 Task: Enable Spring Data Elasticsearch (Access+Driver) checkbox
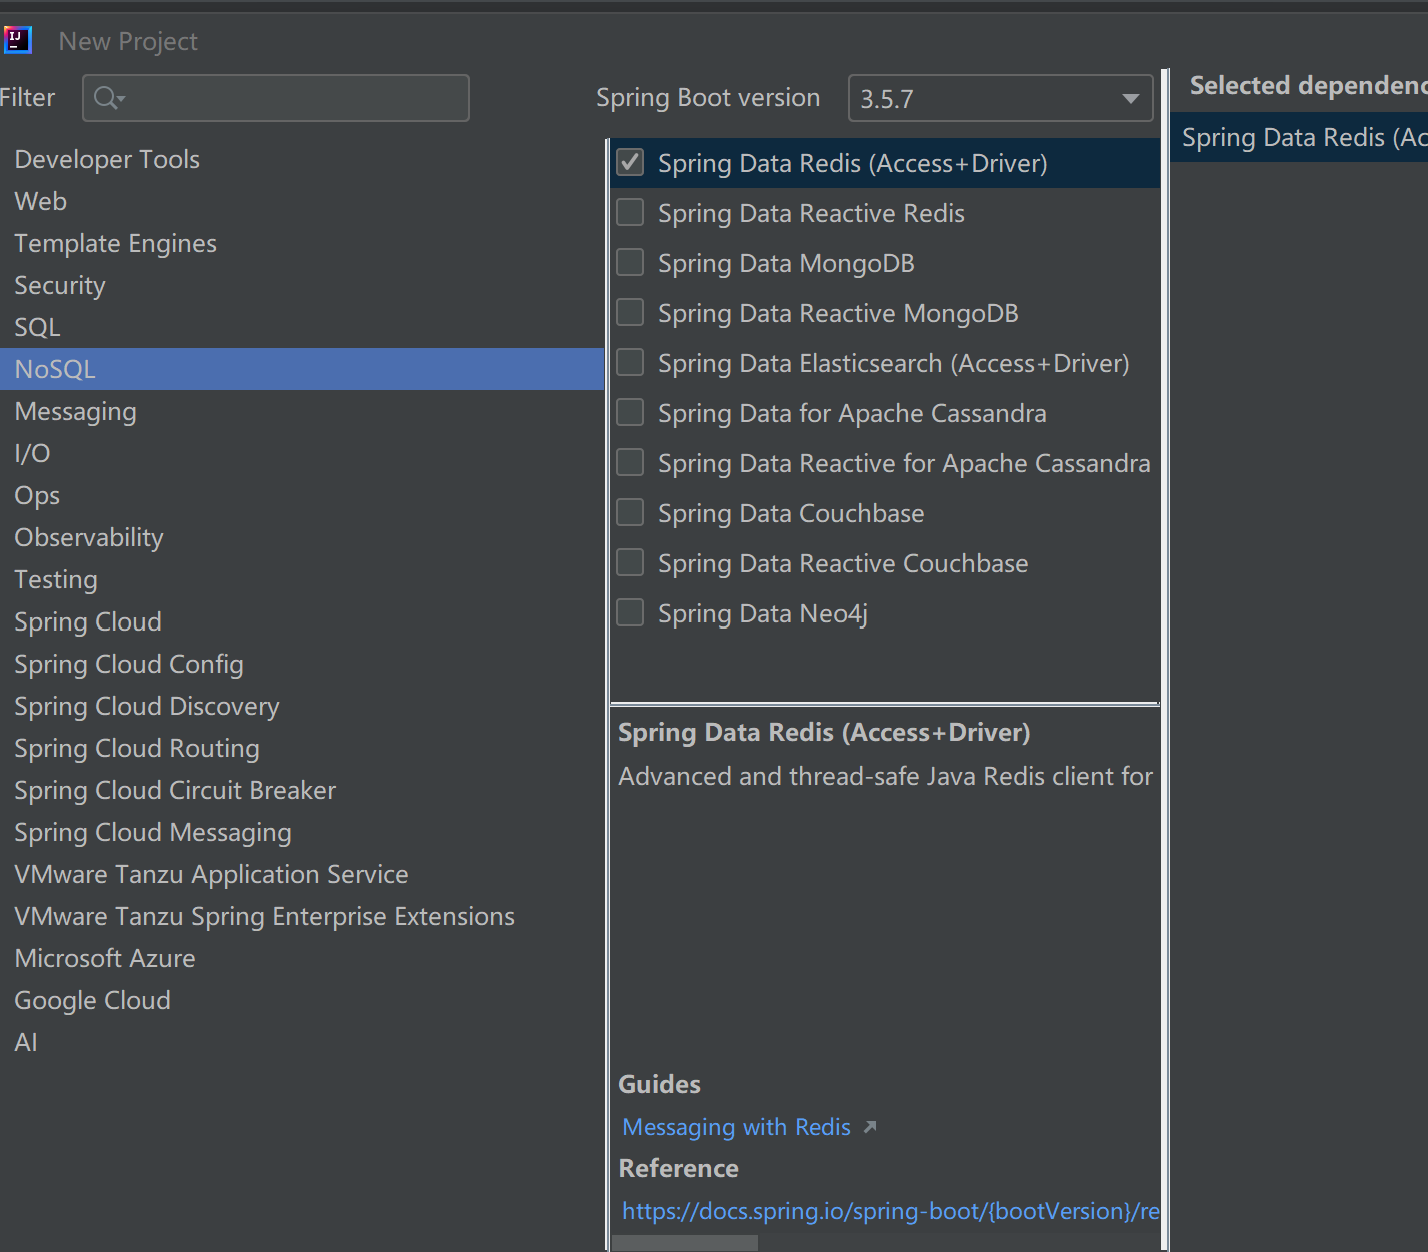click(x=630, y=362)
